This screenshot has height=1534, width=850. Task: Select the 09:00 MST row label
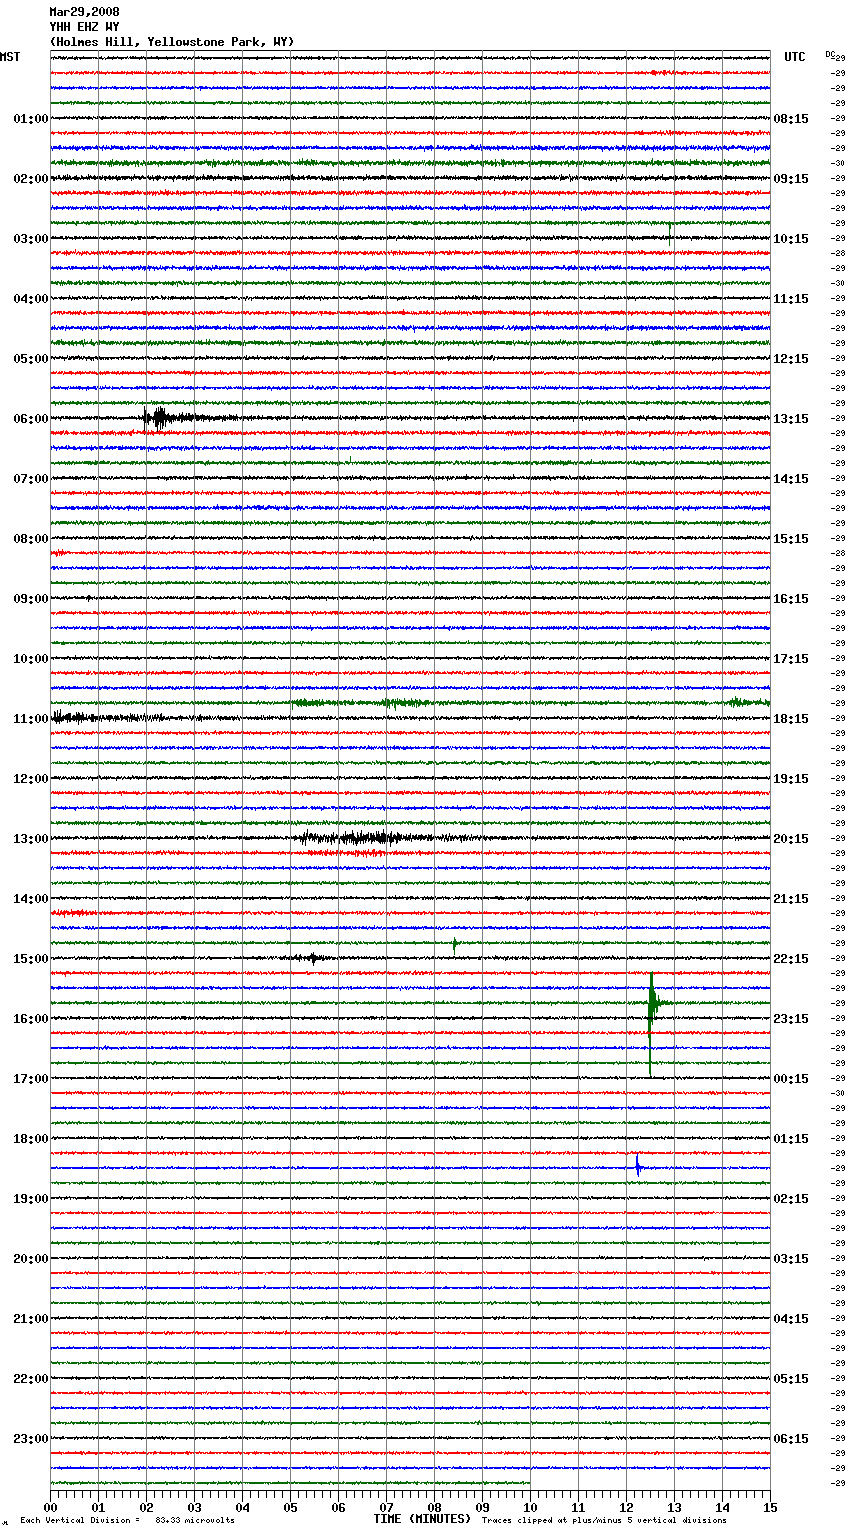tap(30, 599)
